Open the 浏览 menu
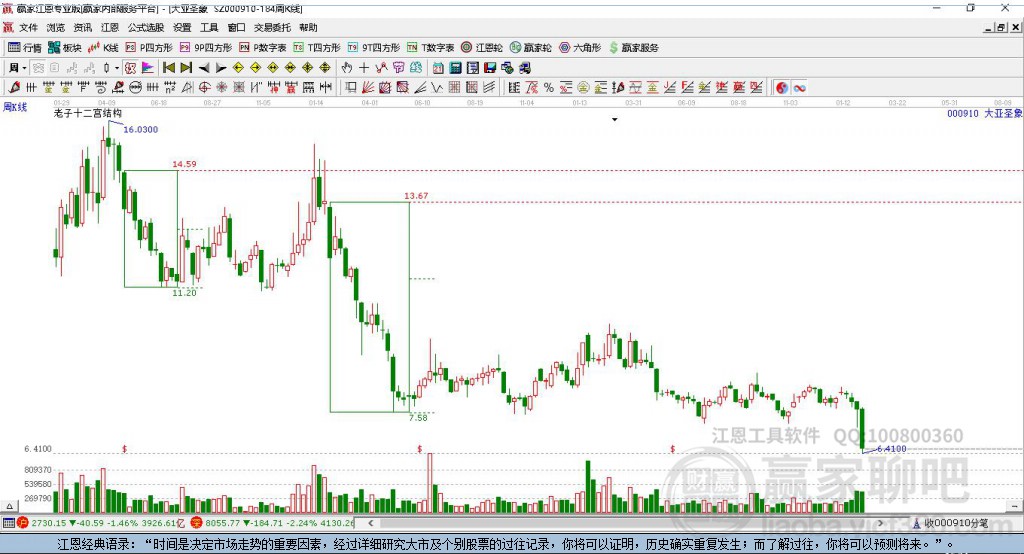This screenshot has height=554, width=1024. [x=56, y=27]
